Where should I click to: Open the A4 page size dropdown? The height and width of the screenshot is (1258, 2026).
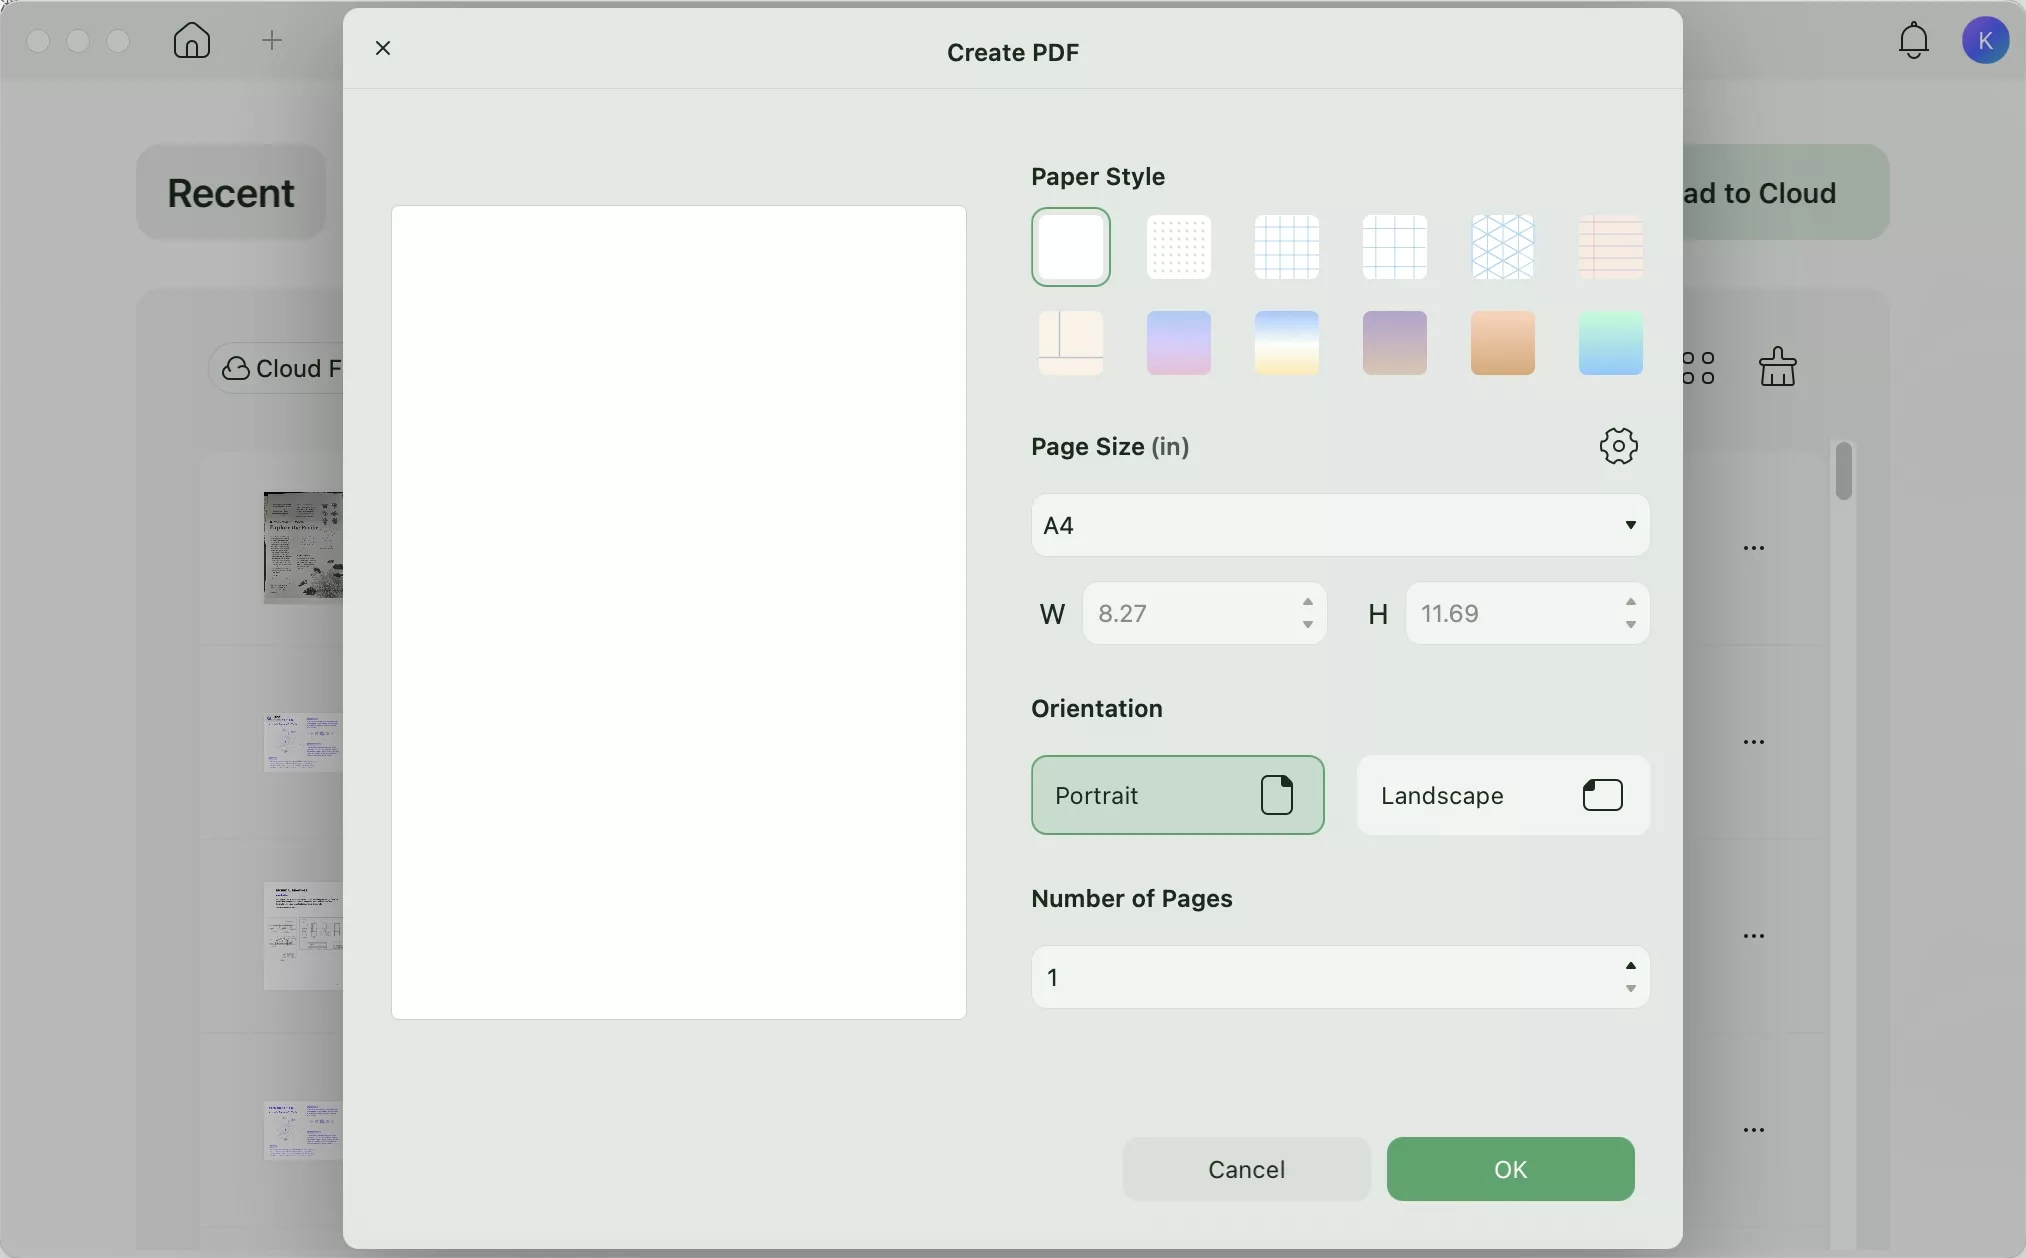(x=1340, y=525)
